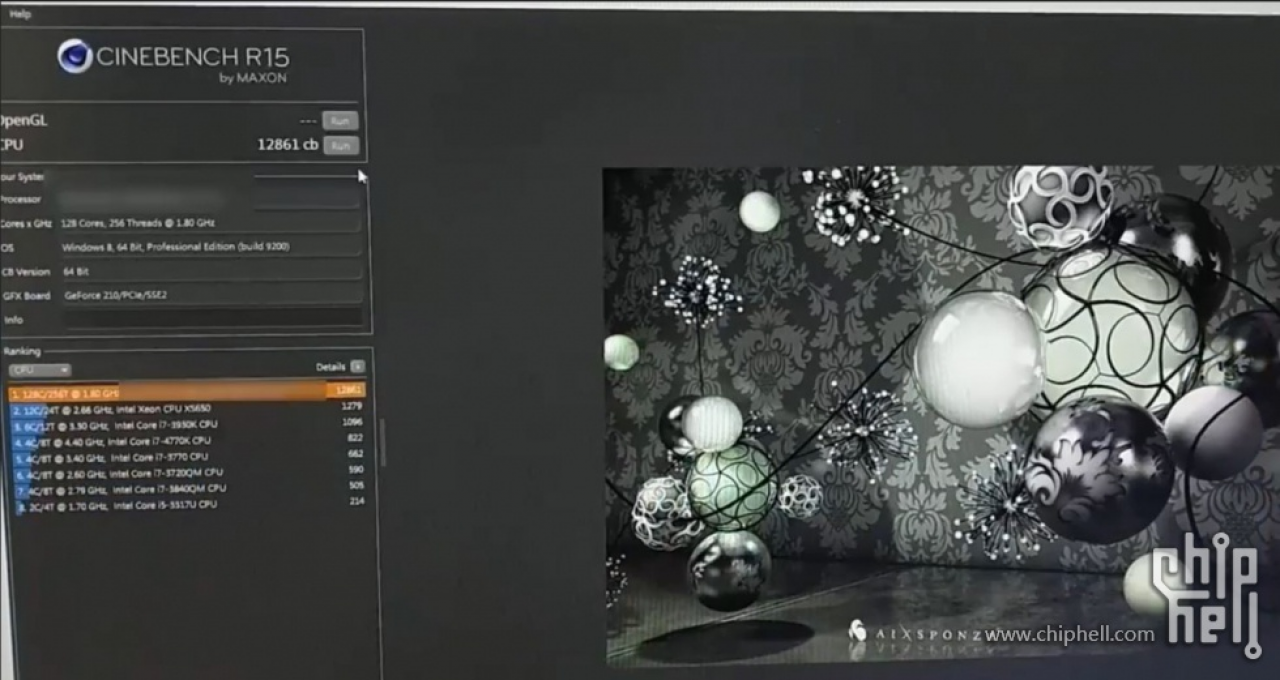1280x680 pixels.
Task: Click the OS field showing Windows 8
Action: pos(210,247)
